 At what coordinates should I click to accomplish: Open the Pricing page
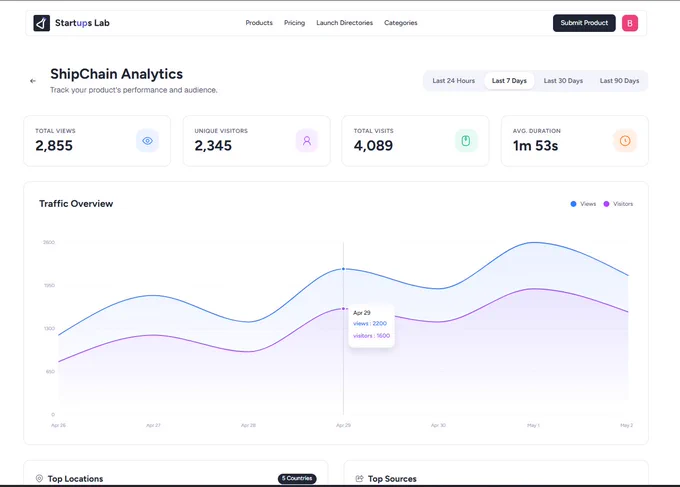294,23
